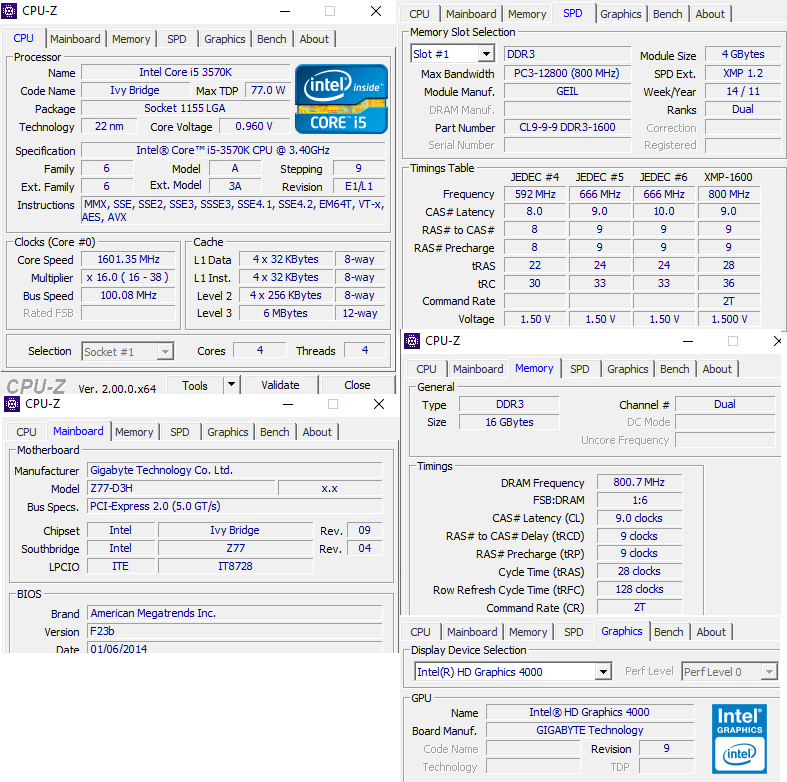Click the Part Number field CL9-9-9 DDR3-1600
The image size is (787, 782).
point(567,127)
